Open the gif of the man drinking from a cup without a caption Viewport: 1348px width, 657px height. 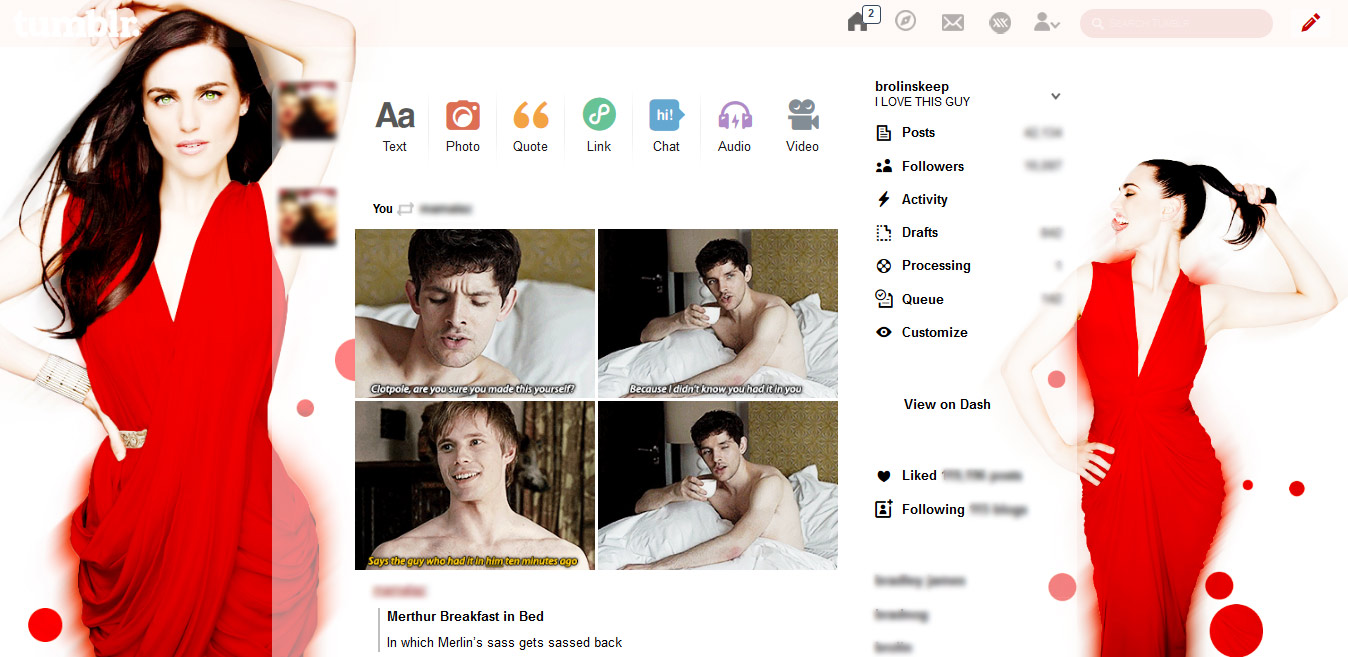[718, 486]
